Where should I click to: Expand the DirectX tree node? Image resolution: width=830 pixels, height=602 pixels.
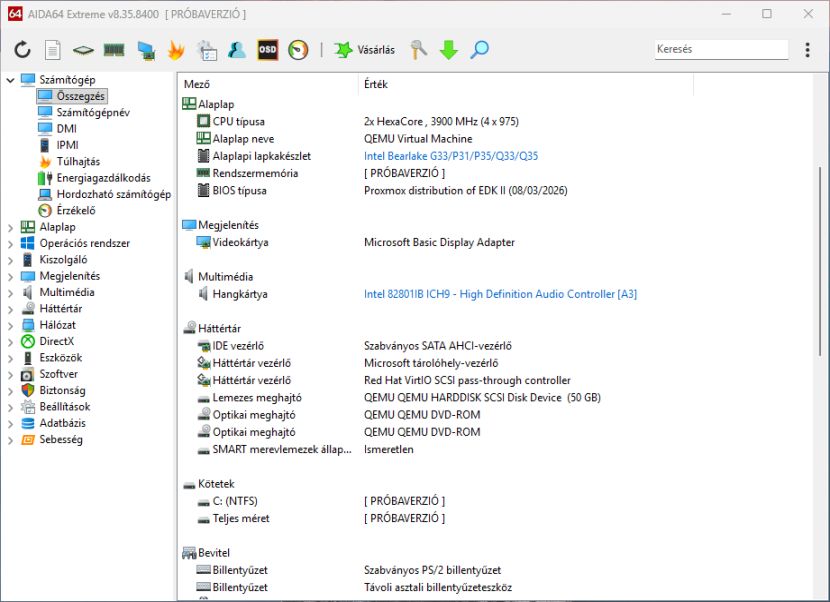click(x=10, y=343)
